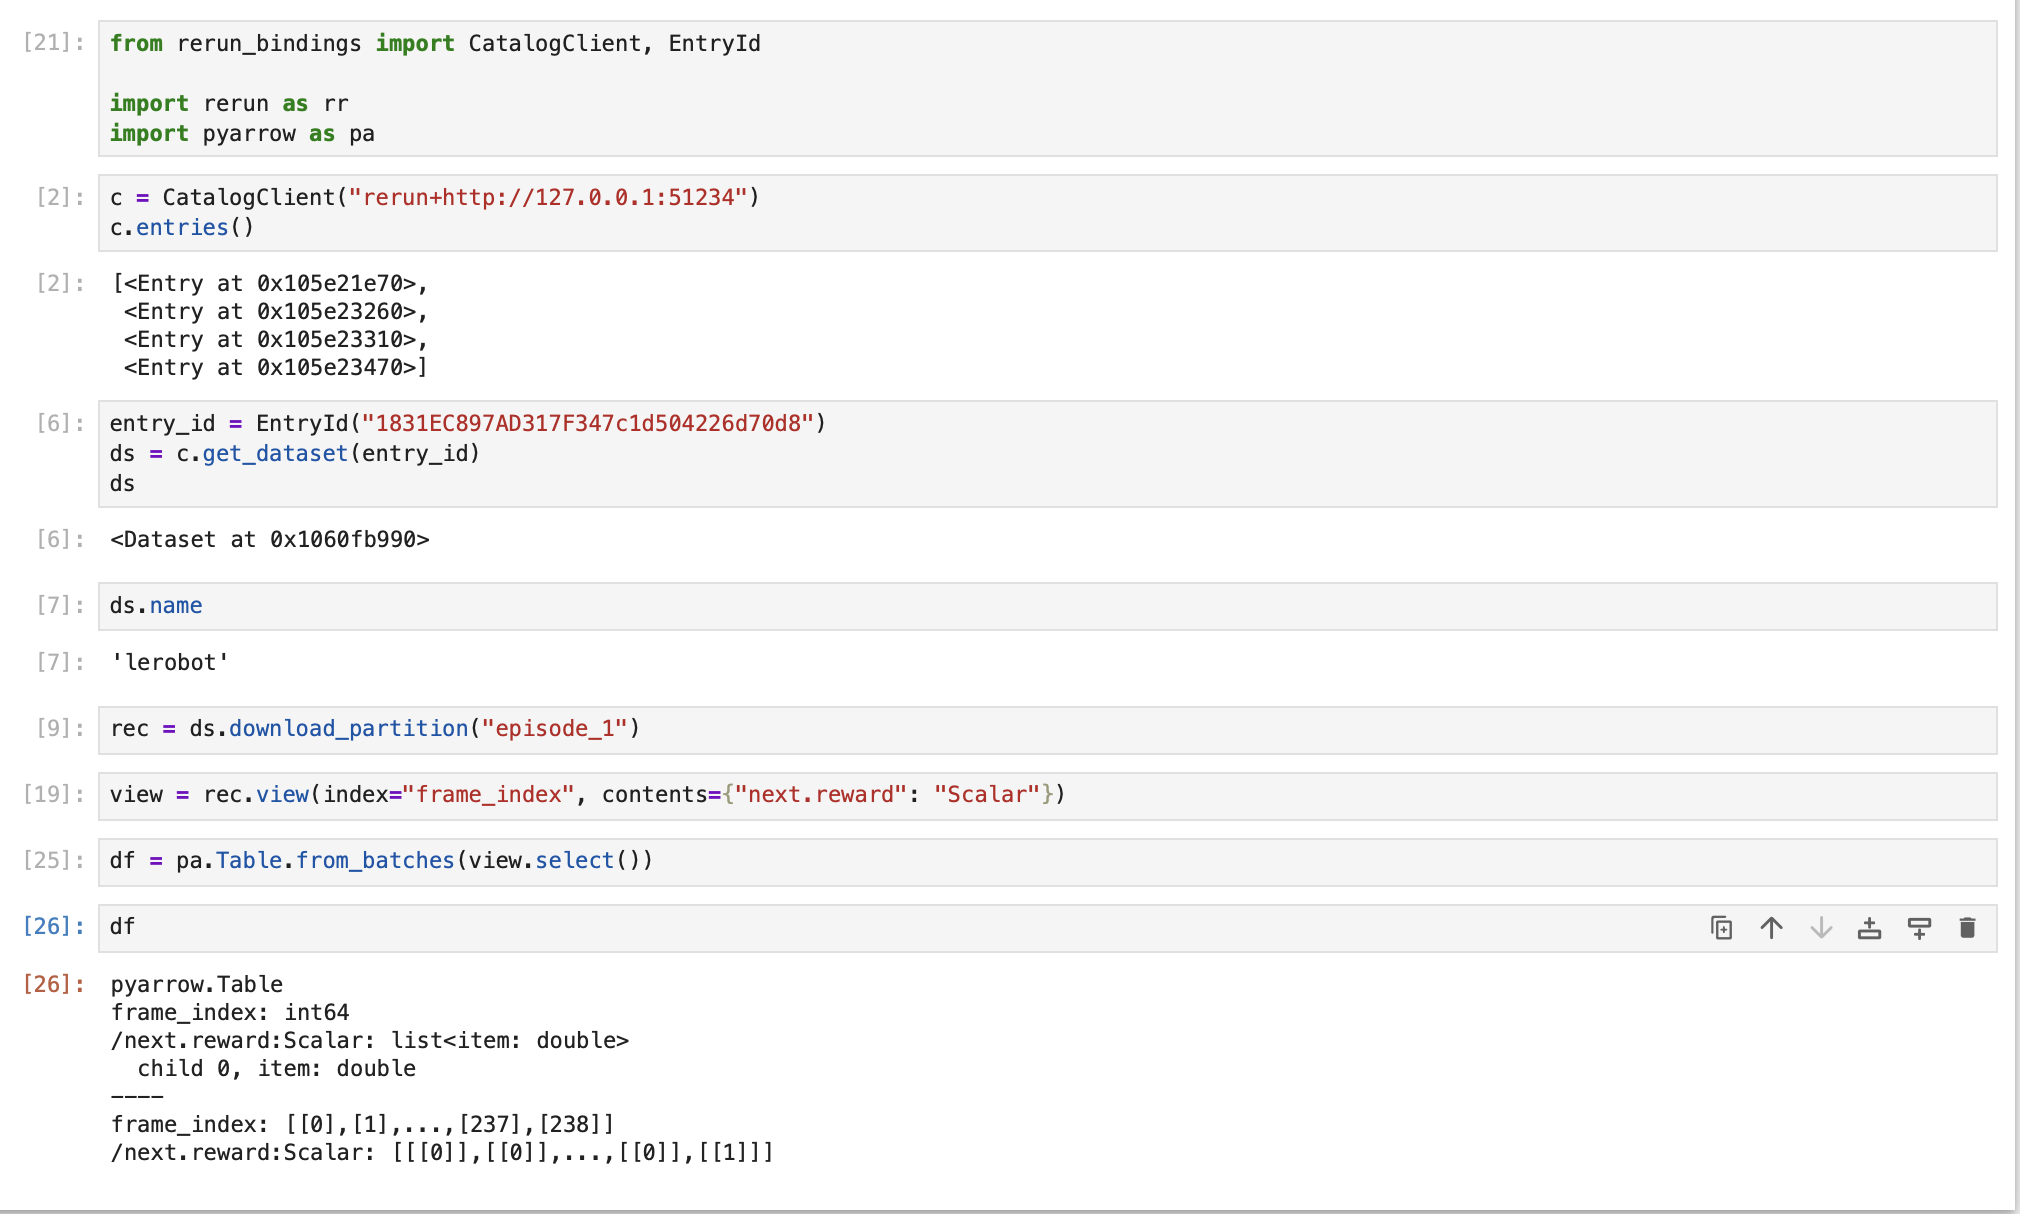Click the child 0, item: double line

pos(276,1068)
